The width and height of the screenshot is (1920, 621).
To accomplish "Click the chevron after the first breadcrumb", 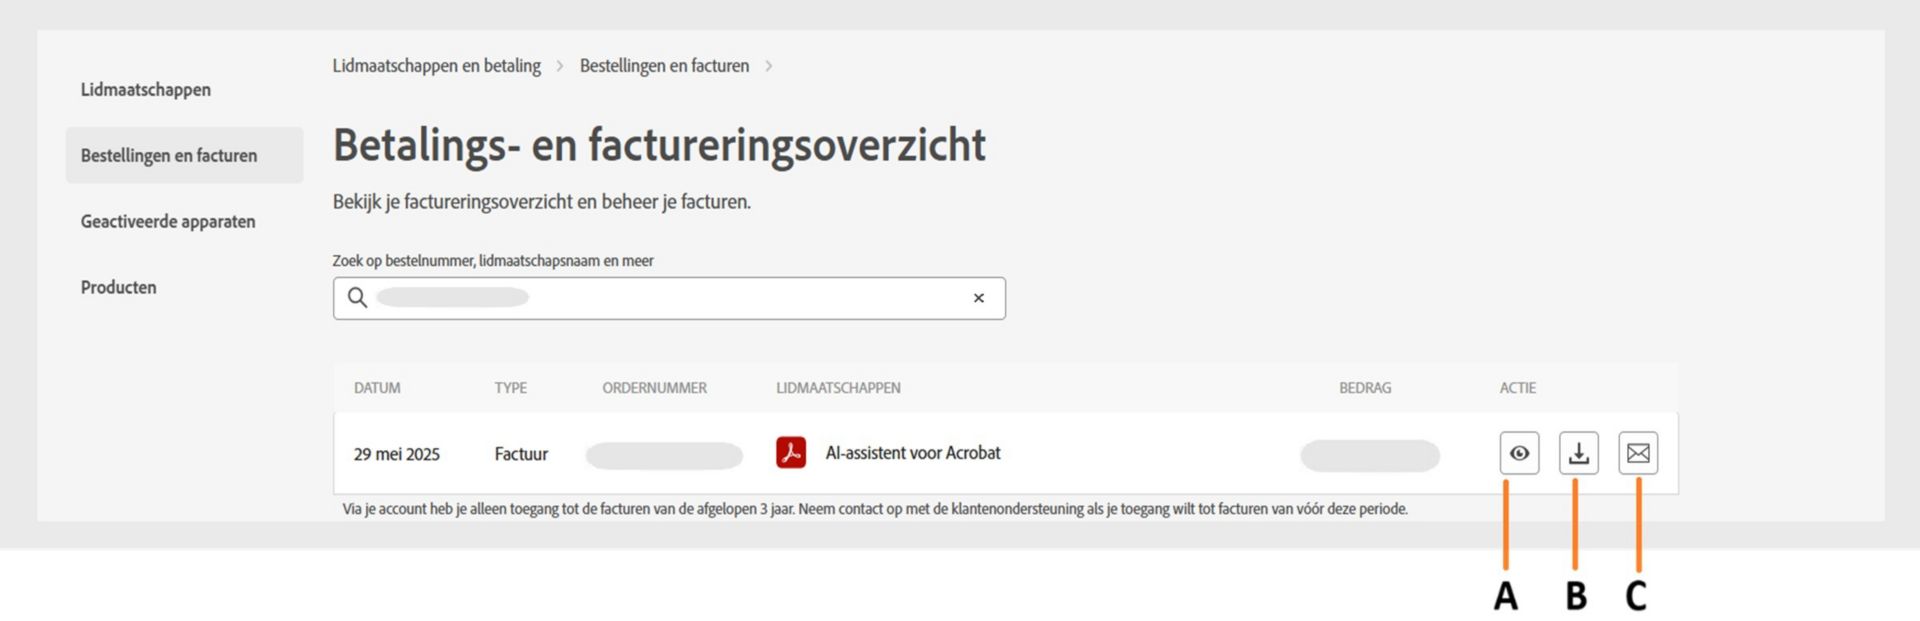I will pyautogui.click(x=560, y=66).
